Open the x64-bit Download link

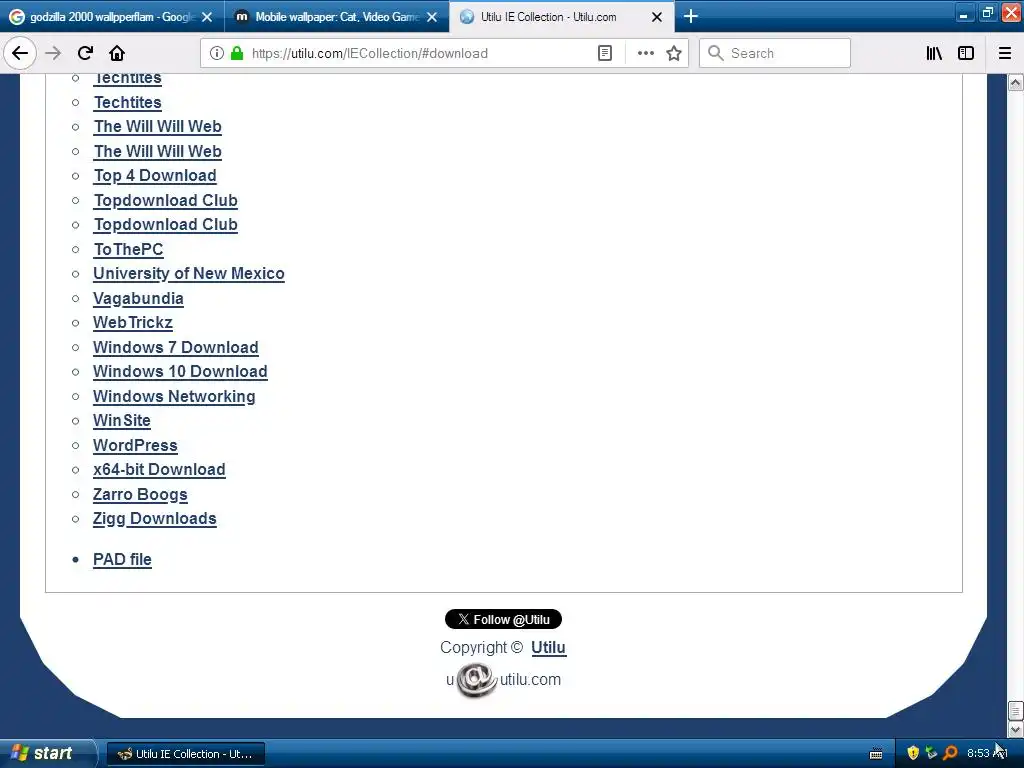tap(159, 470)
